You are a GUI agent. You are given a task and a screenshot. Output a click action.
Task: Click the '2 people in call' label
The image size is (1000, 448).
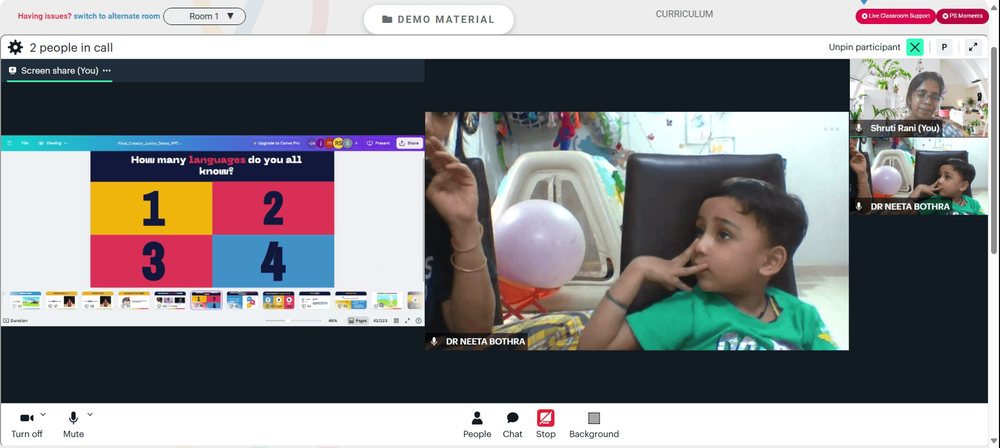point(71,47)
